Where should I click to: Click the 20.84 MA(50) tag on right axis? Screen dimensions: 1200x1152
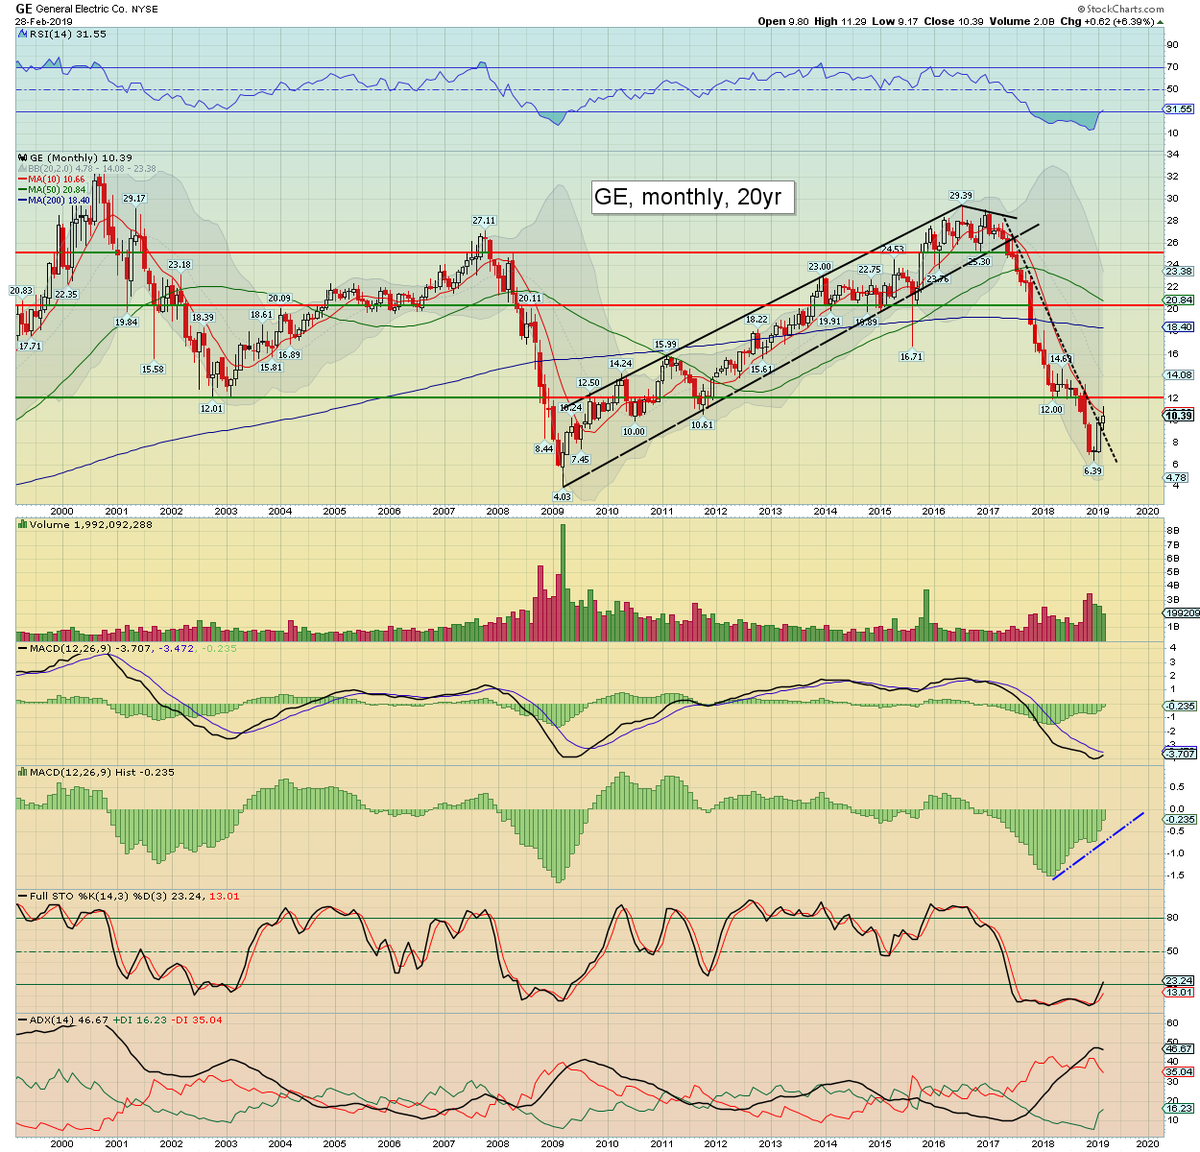pyautogui.click(x=1180, y=299)
